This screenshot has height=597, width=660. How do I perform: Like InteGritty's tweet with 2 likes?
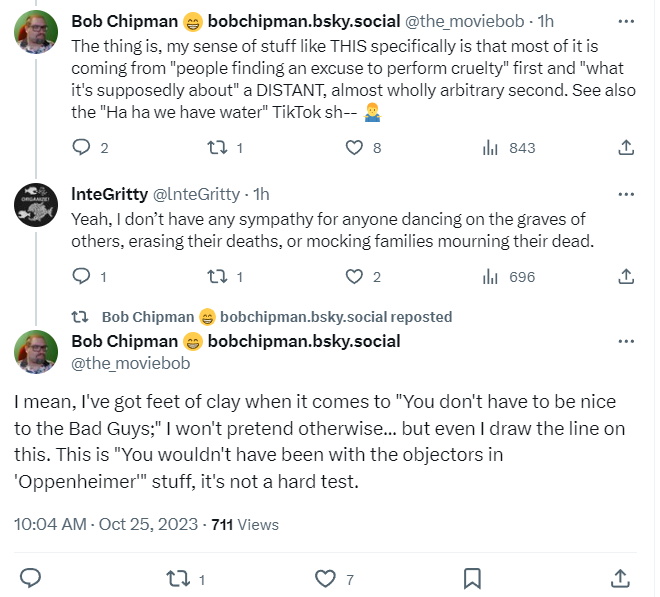tap(354, 276)
